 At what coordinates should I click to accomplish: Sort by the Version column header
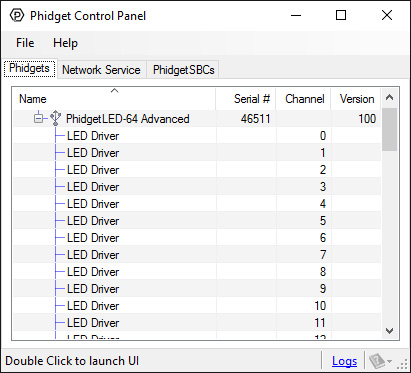coord(356,99)
